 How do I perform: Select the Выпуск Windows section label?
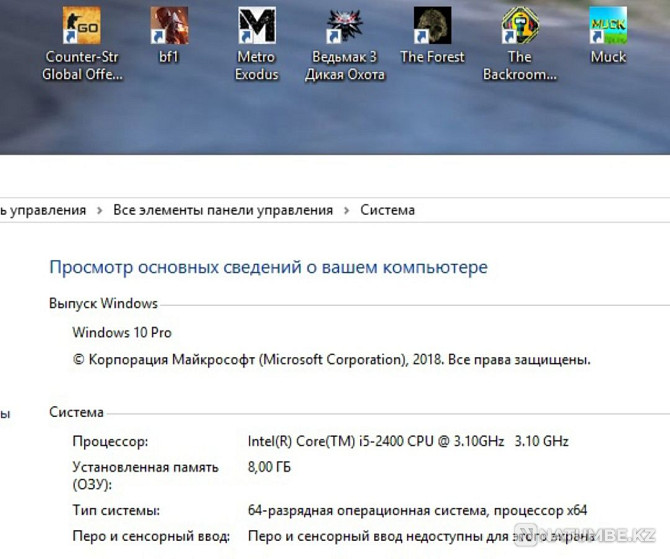[x=103, y=303]
